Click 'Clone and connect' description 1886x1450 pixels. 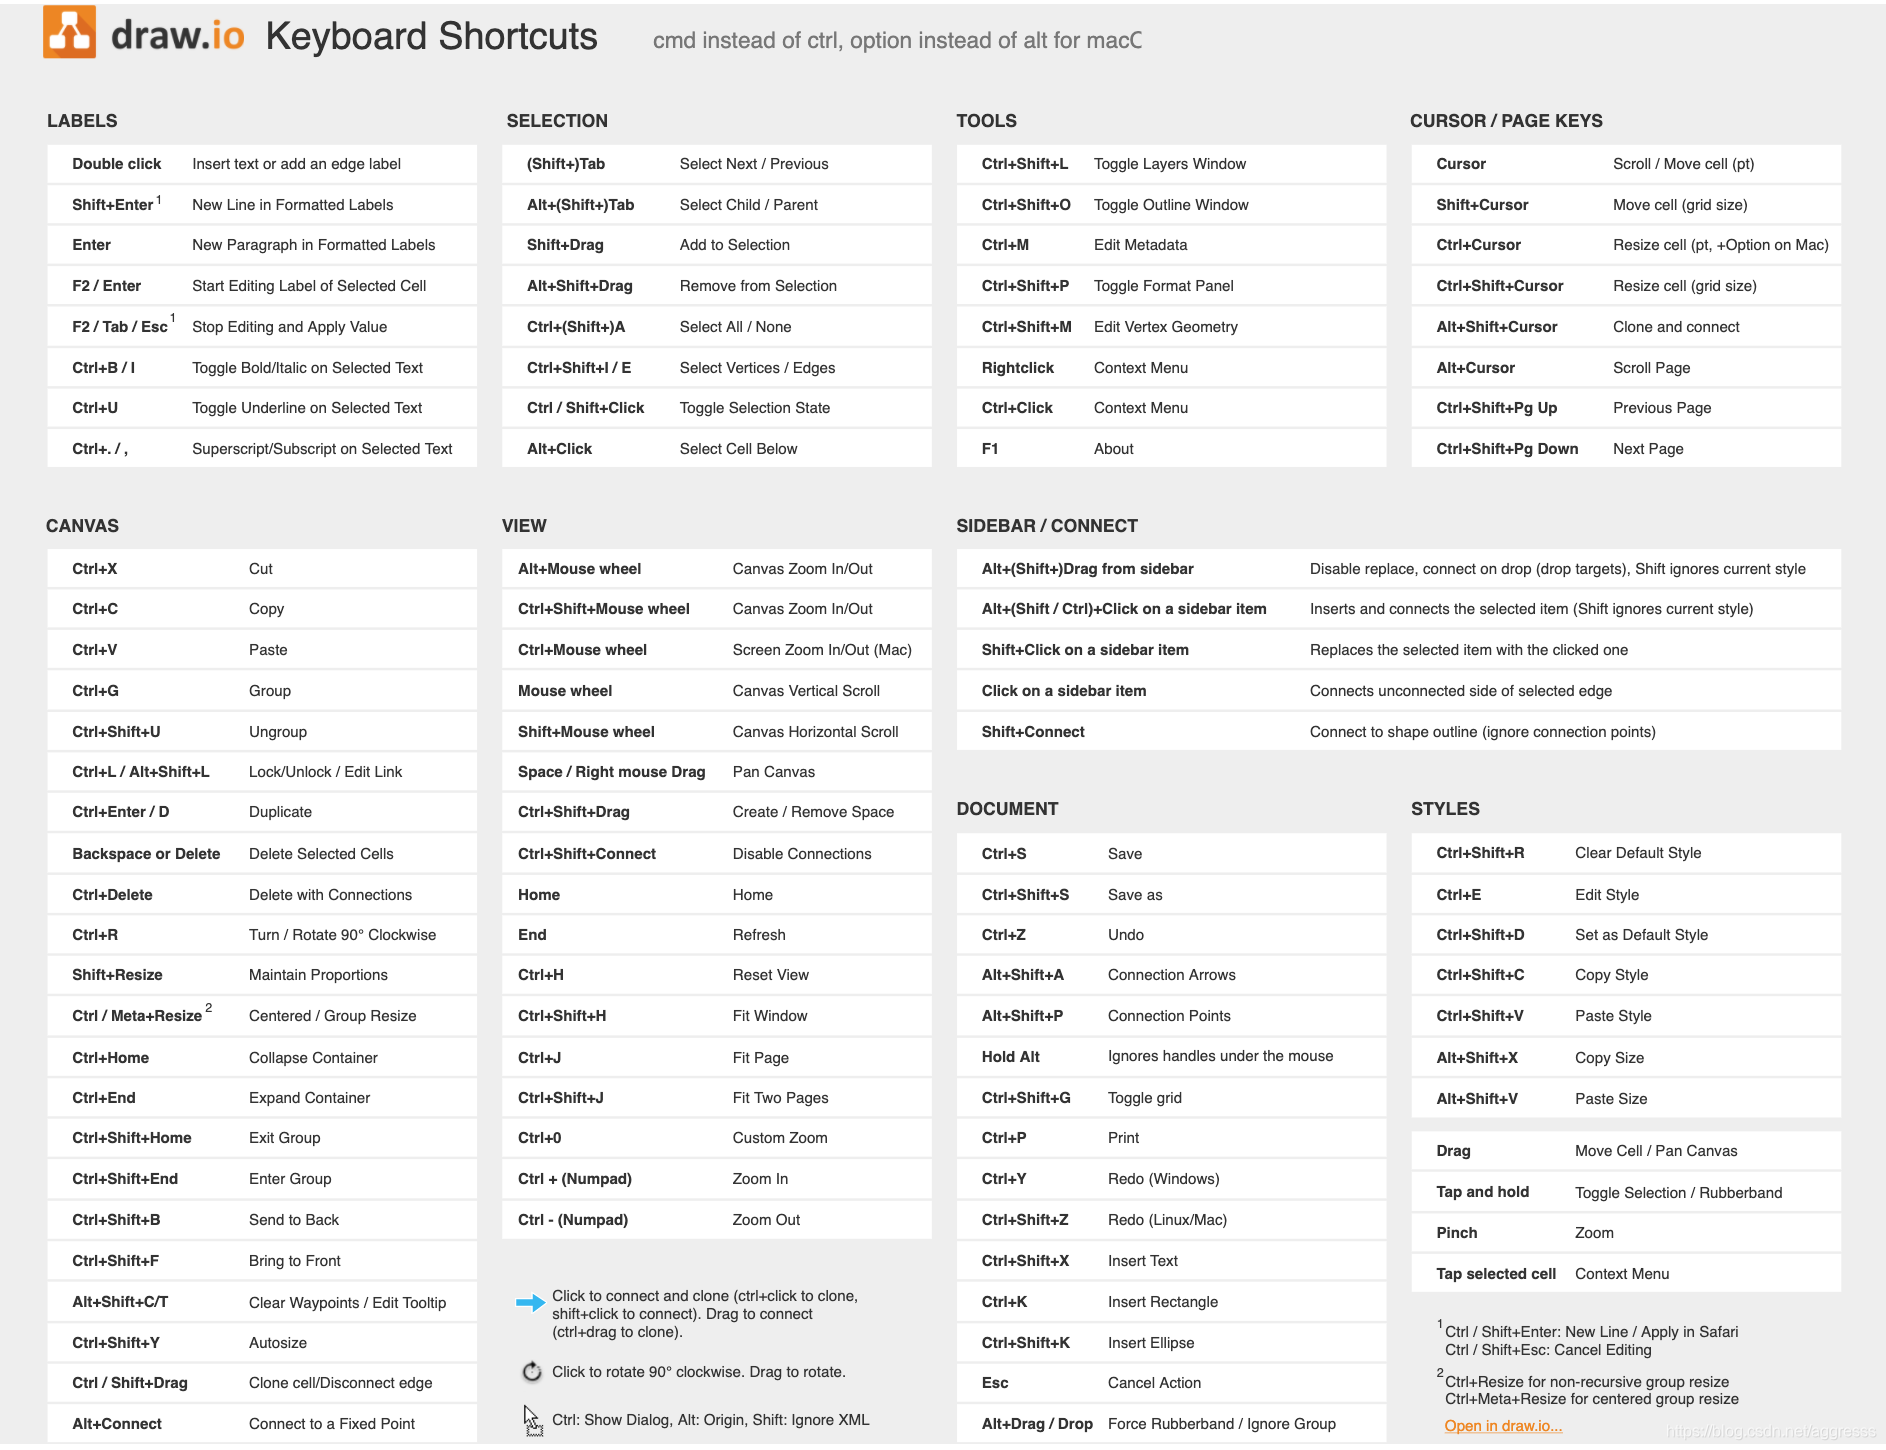tap(1676, 327)
